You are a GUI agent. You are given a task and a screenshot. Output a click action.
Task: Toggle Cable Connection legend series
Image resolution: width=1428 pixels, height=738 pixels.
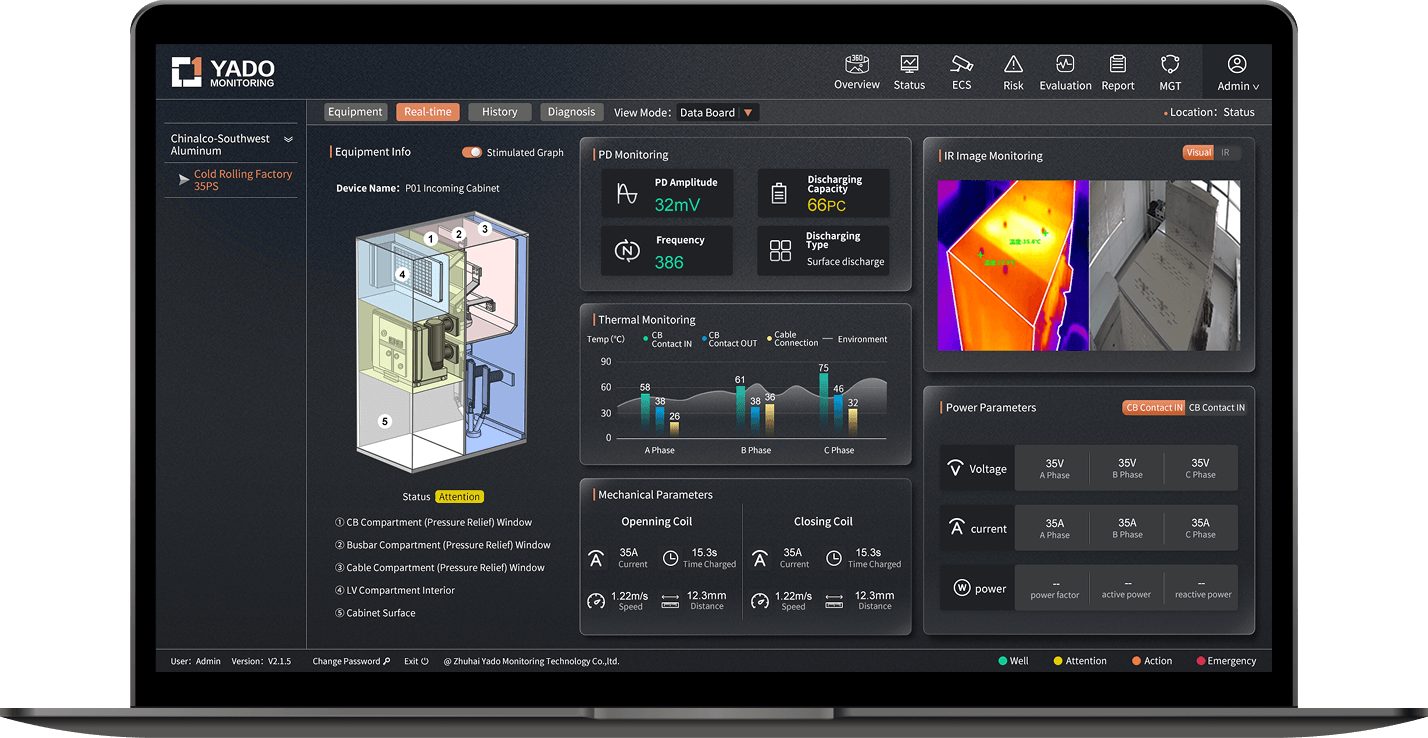[x=792, y=340]
